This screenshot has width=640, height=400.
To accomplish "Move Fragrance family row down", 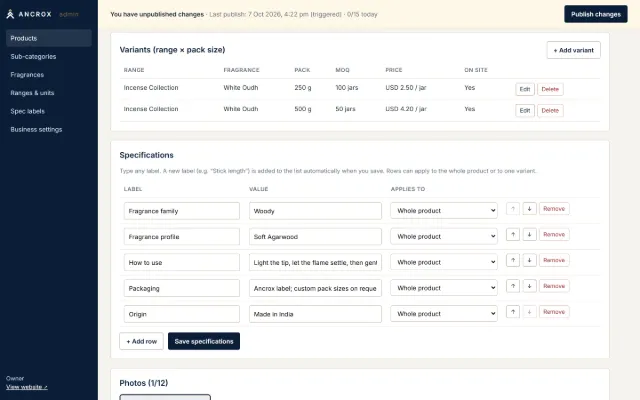I will [529, 209].
